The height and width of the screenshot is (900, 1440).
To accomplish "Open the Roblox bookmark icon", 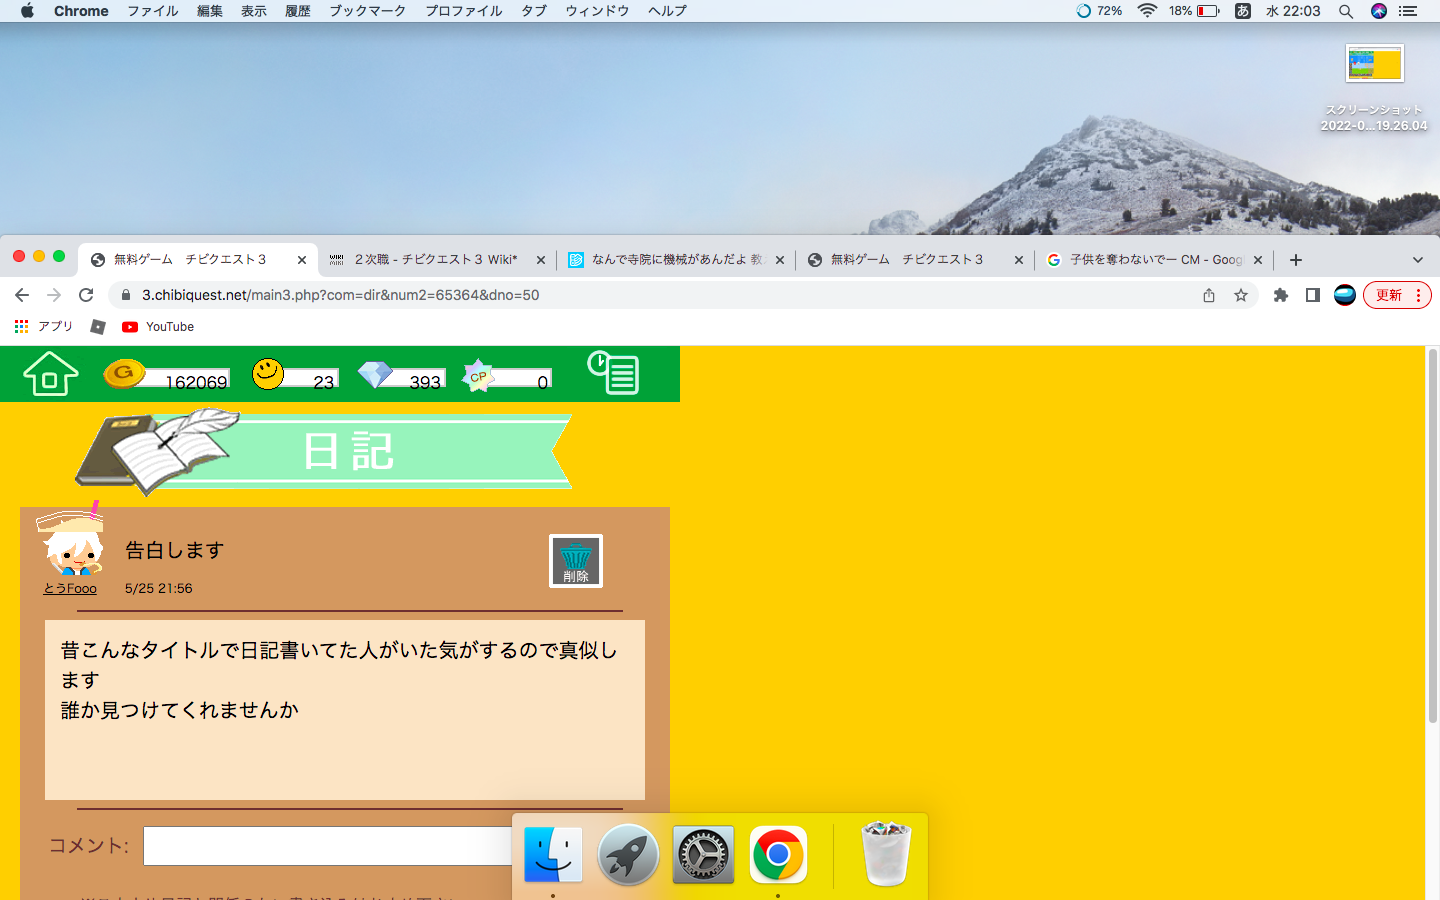I will [x=98, y=327].
